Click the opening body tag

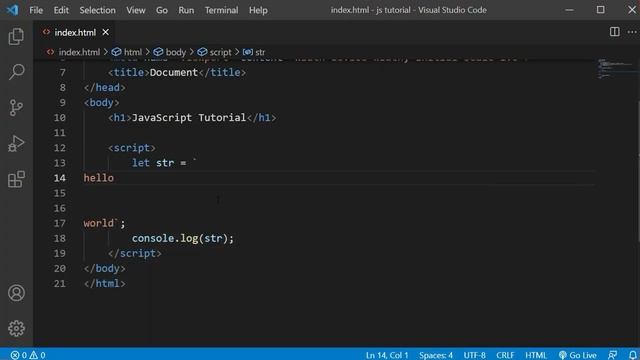tap(101, 102)
